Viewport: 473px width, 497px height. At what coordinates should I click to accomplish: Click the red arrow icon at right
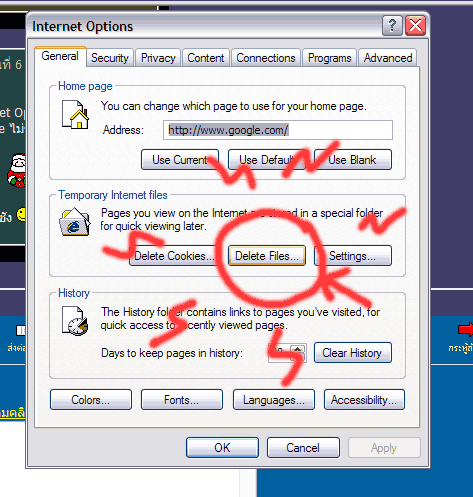pos(466,329)
